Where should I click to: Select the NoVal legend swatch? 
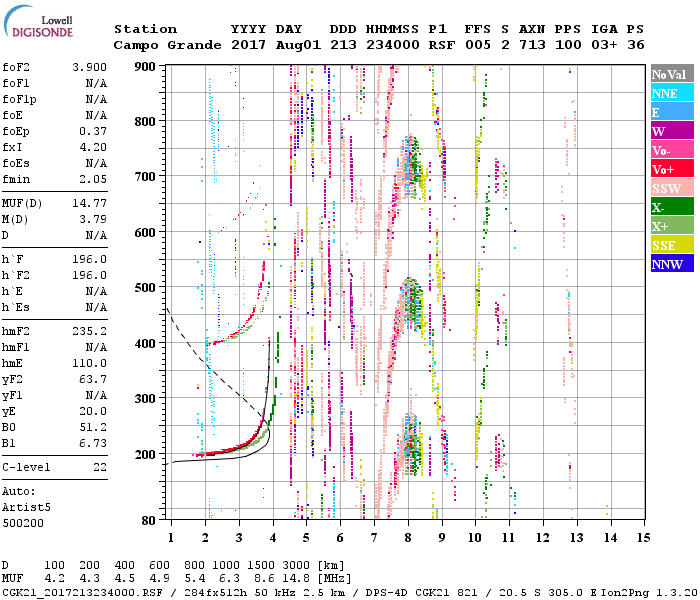click(672, 74)
